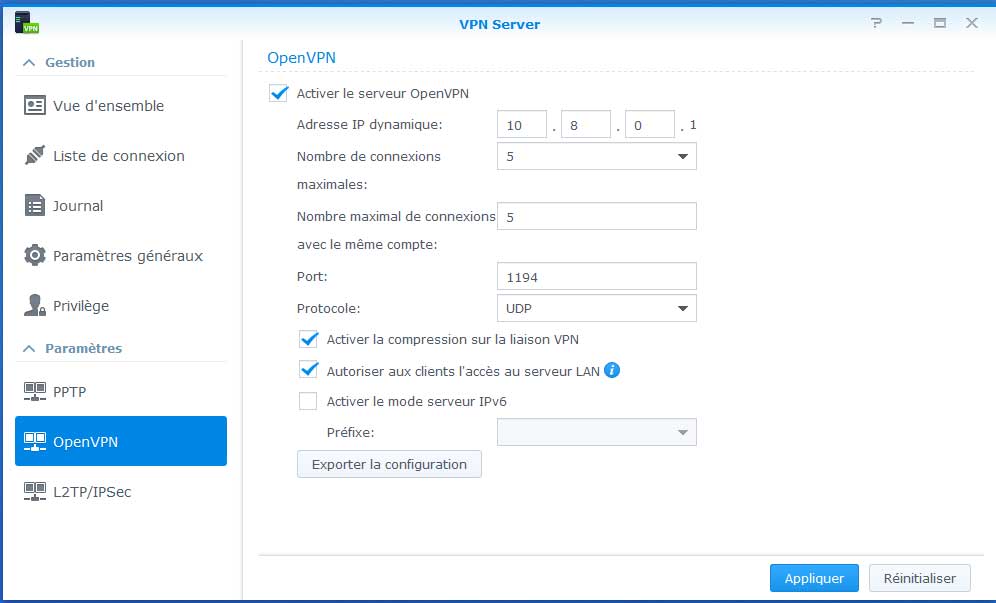The height and width of the screenshot is (603, 996).
Task: Click second IP octet field containing 8
Action: (x=586, y=125)
